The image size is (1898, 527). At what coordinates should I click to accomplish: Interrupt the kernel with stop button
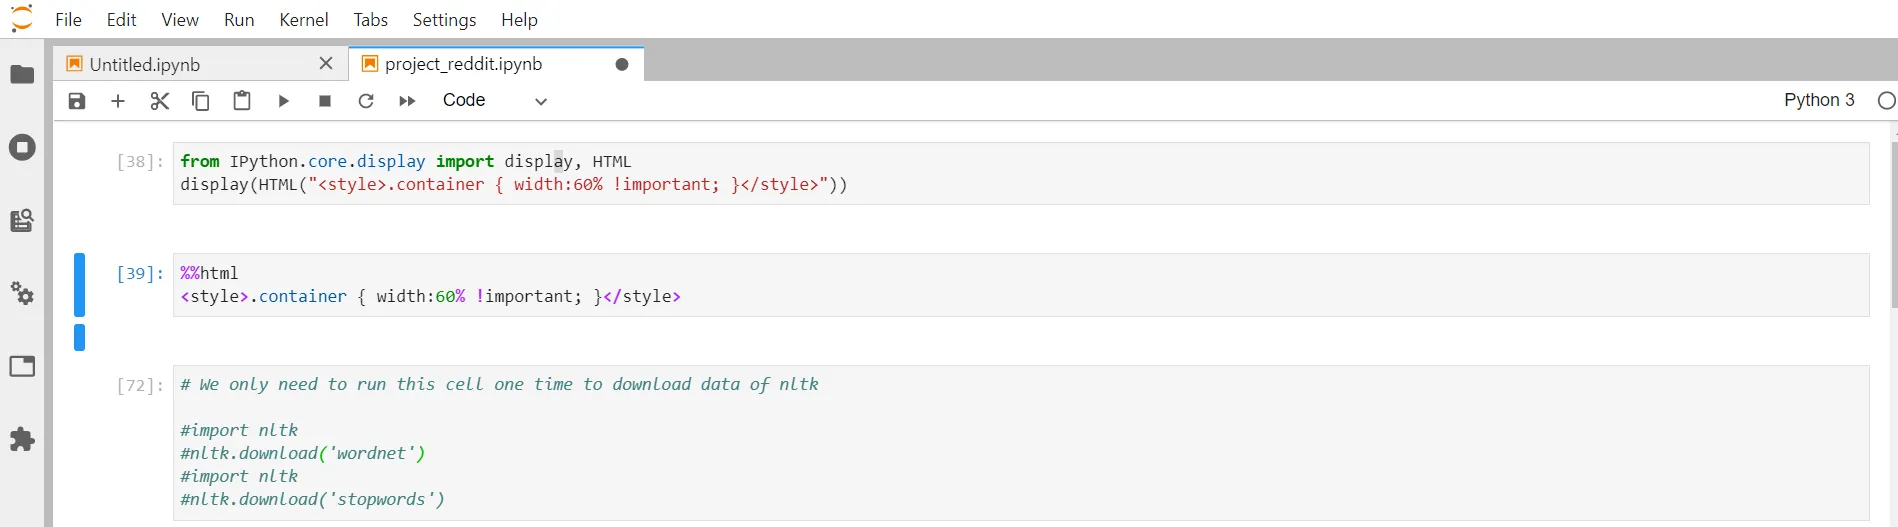[x=325, y=101]
